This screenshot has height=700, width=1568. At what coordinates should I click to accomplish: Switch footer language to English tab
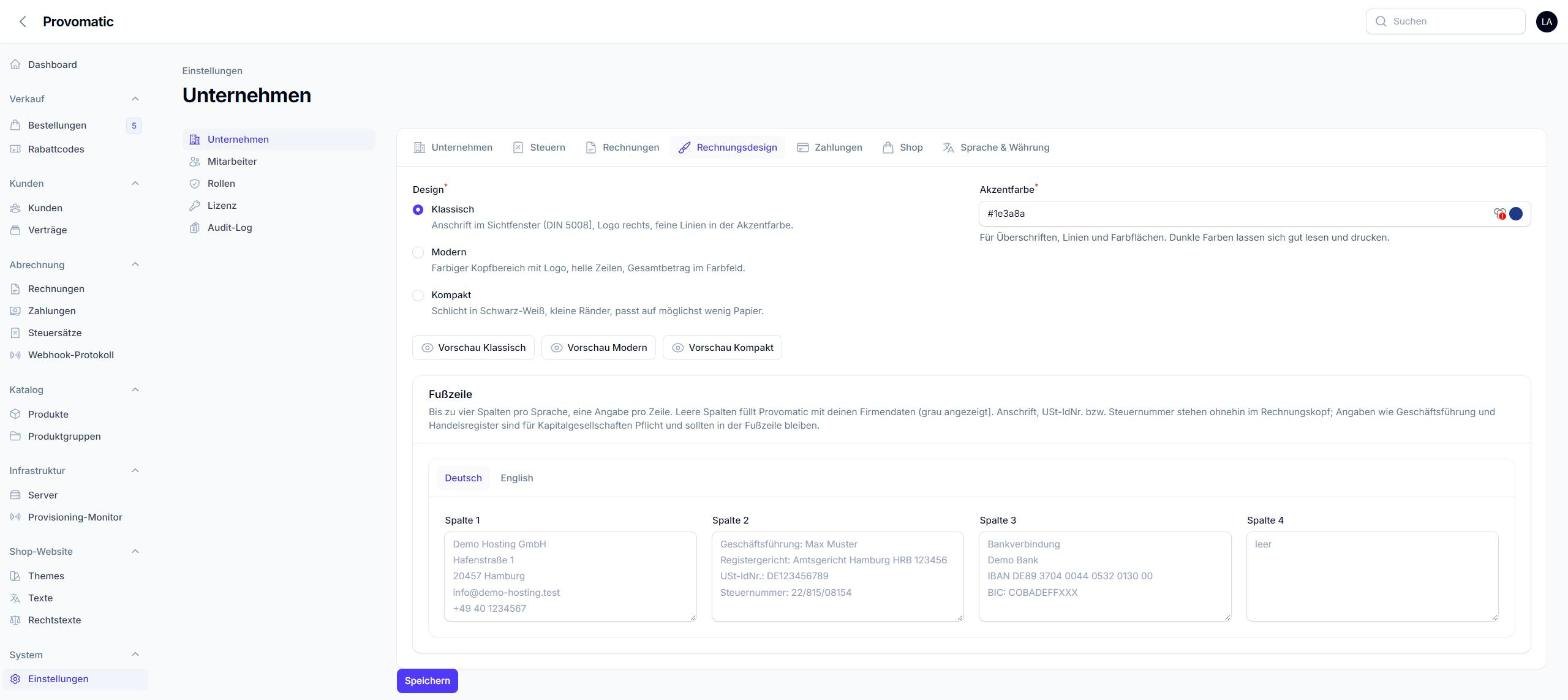tap(517, 478)
